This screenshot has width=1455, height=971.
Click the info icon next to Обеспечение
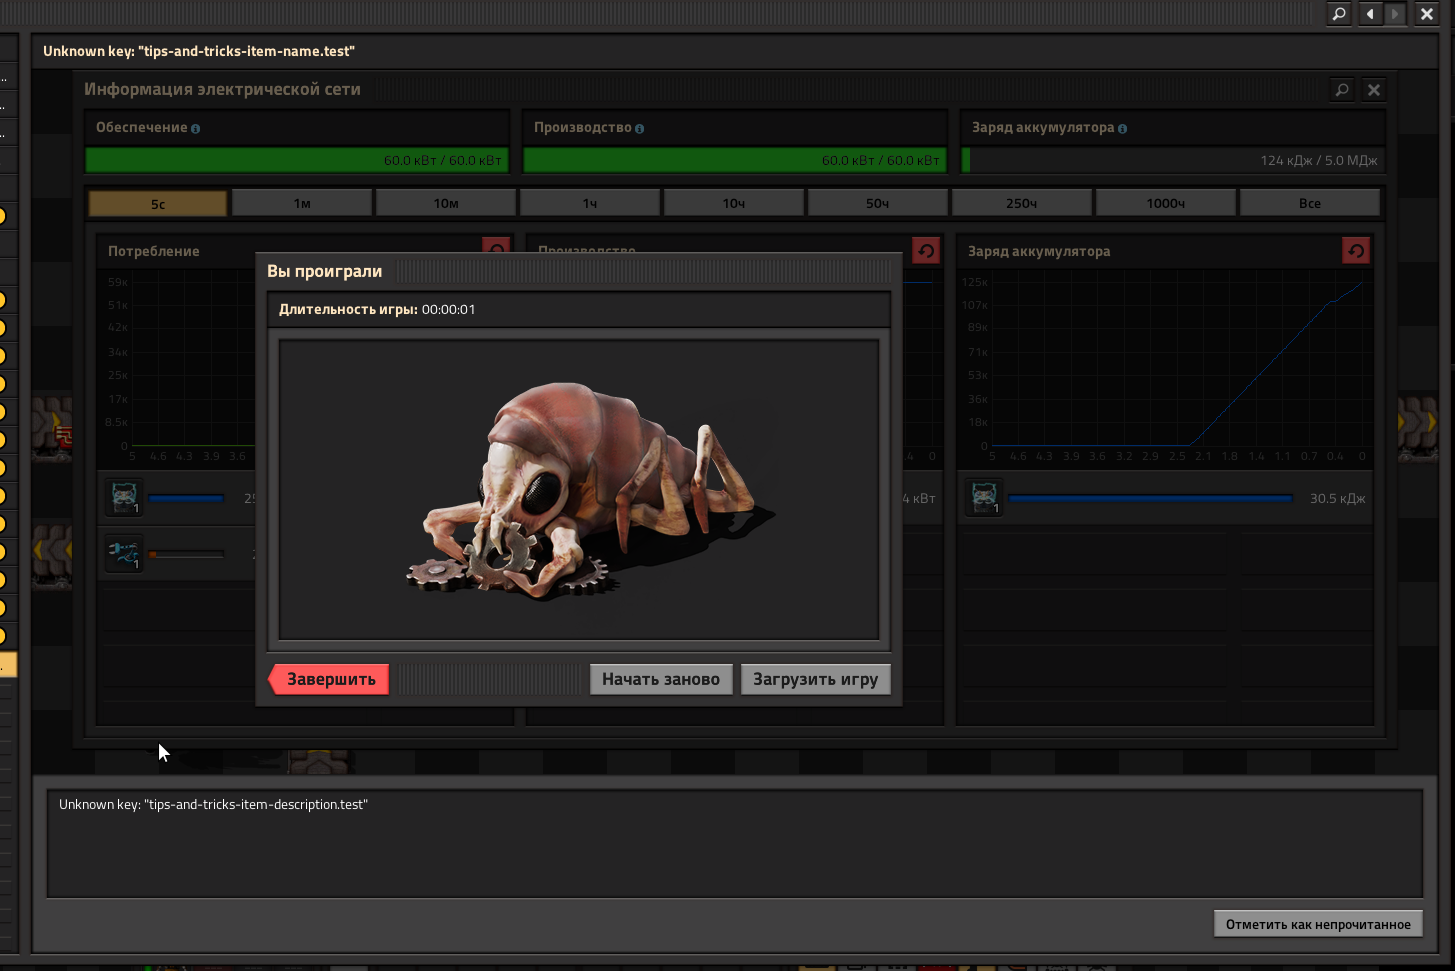pyautogui.click(x=195, y=129)
